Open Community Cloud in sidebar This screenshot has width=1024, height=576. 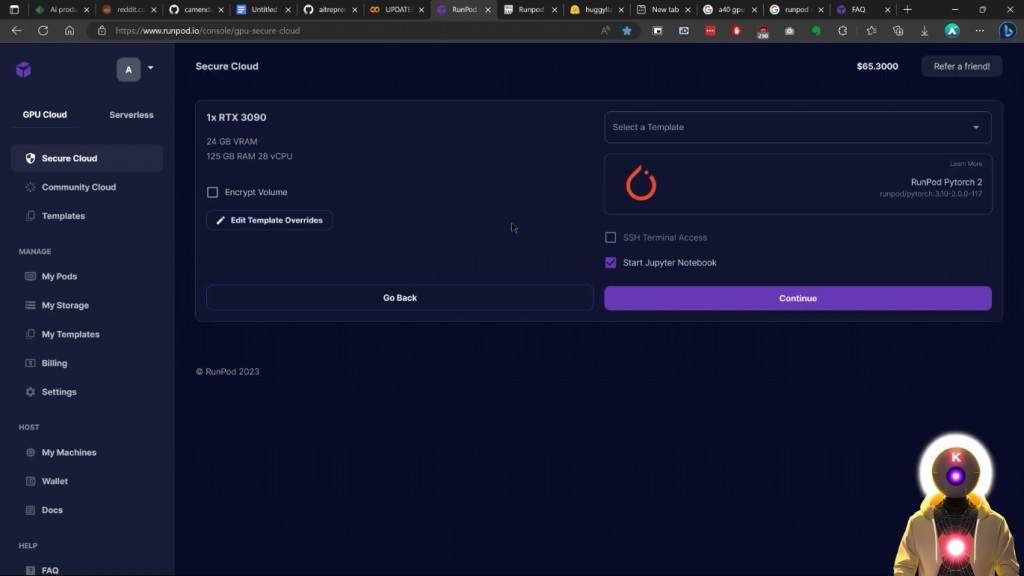87,187
